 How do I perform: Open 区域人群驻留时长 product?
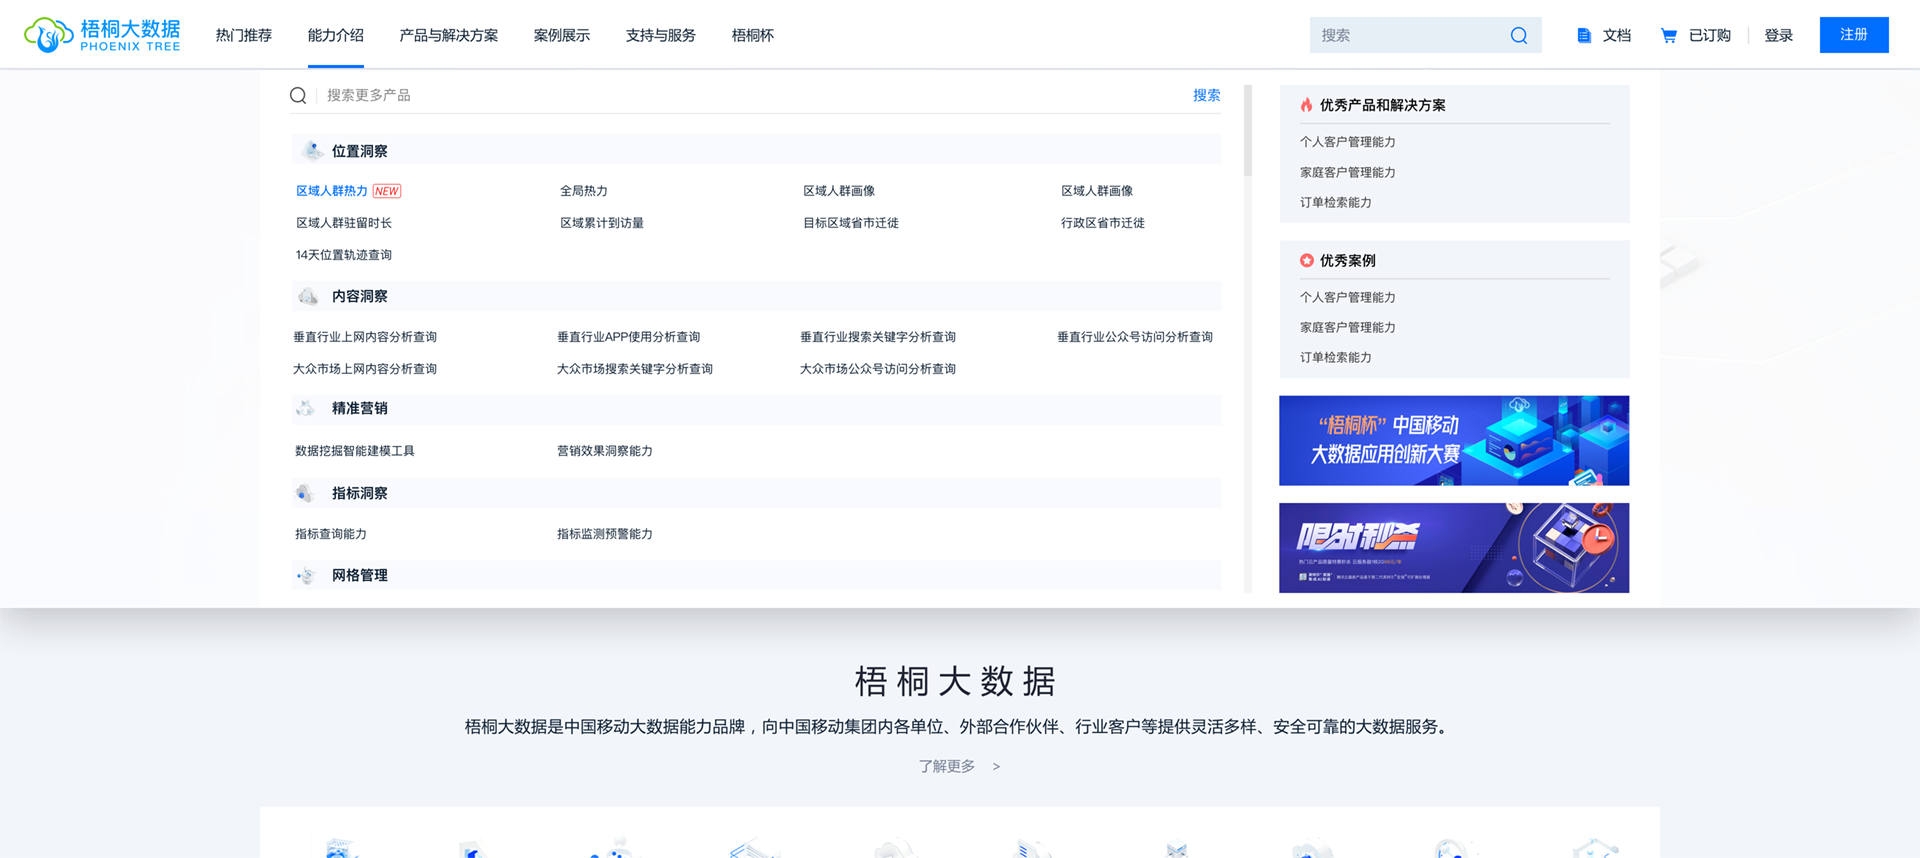[344, 223]
